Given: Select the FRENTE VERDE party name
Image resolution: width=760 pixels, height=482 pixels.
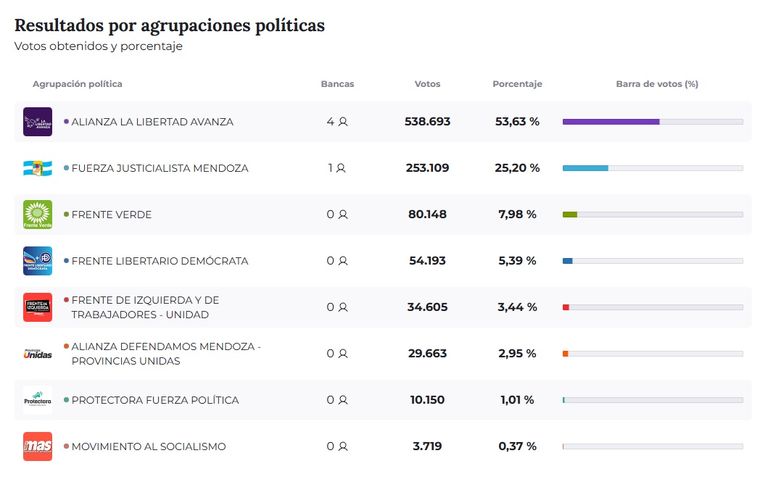Looking at the screenshot, I should click(x=111, y=214).
